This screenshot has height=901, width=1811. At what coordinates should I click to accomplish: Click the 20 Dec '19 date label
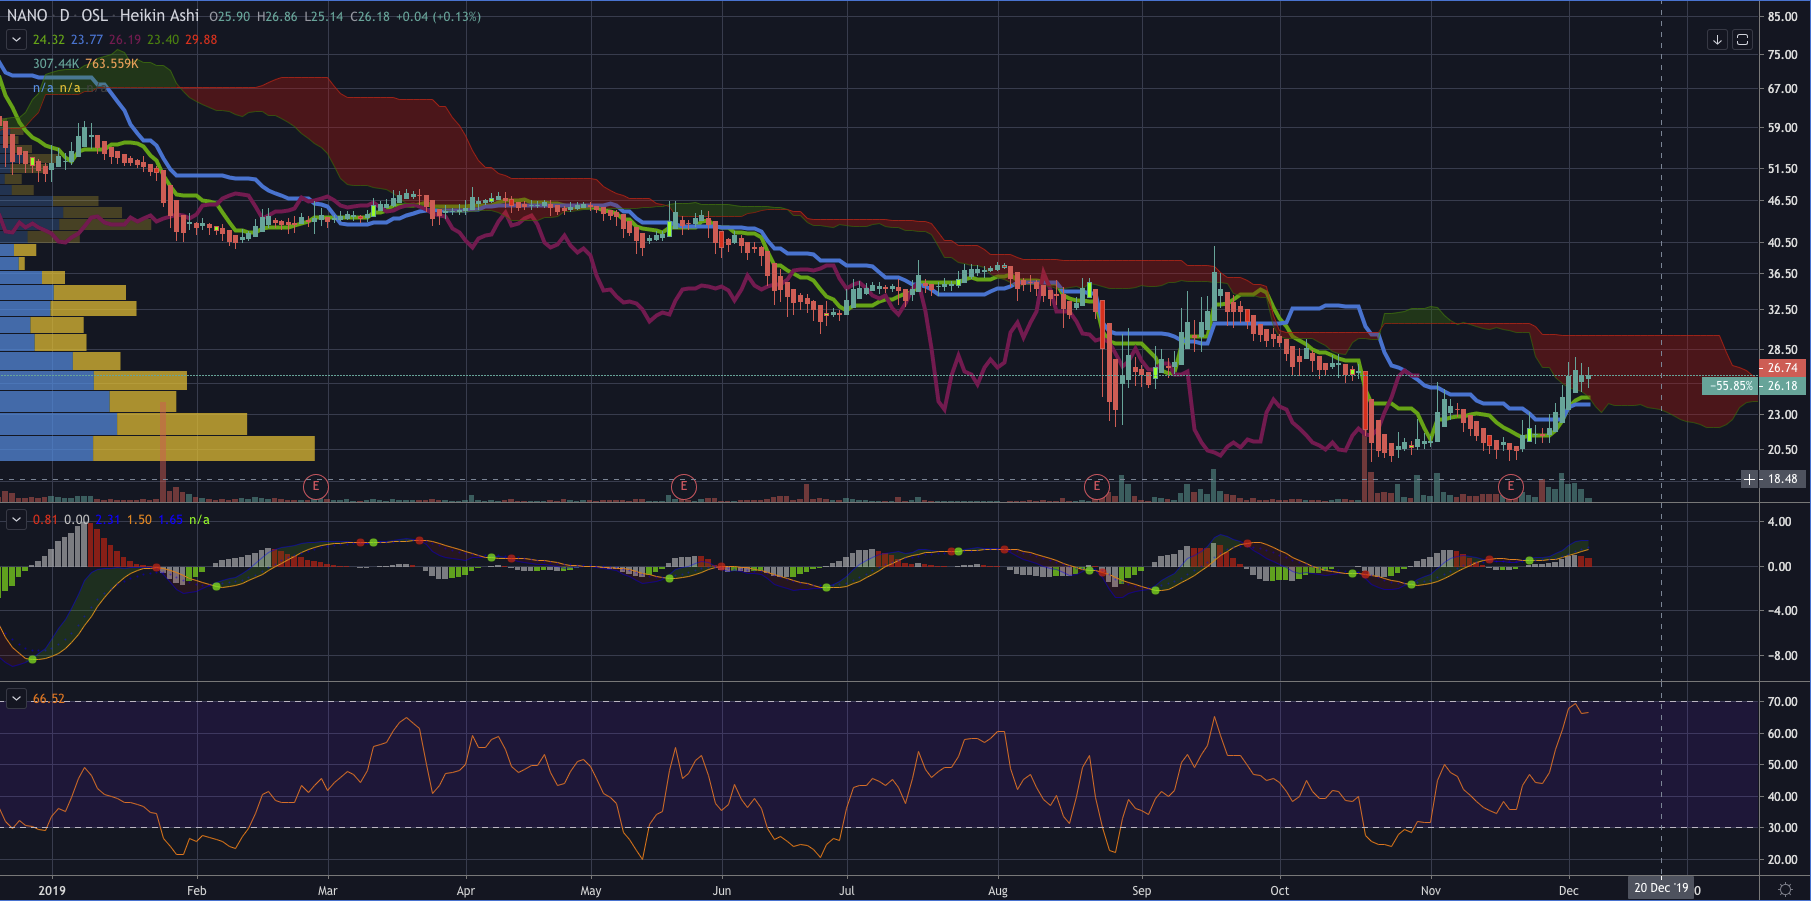coord(1661,888)
